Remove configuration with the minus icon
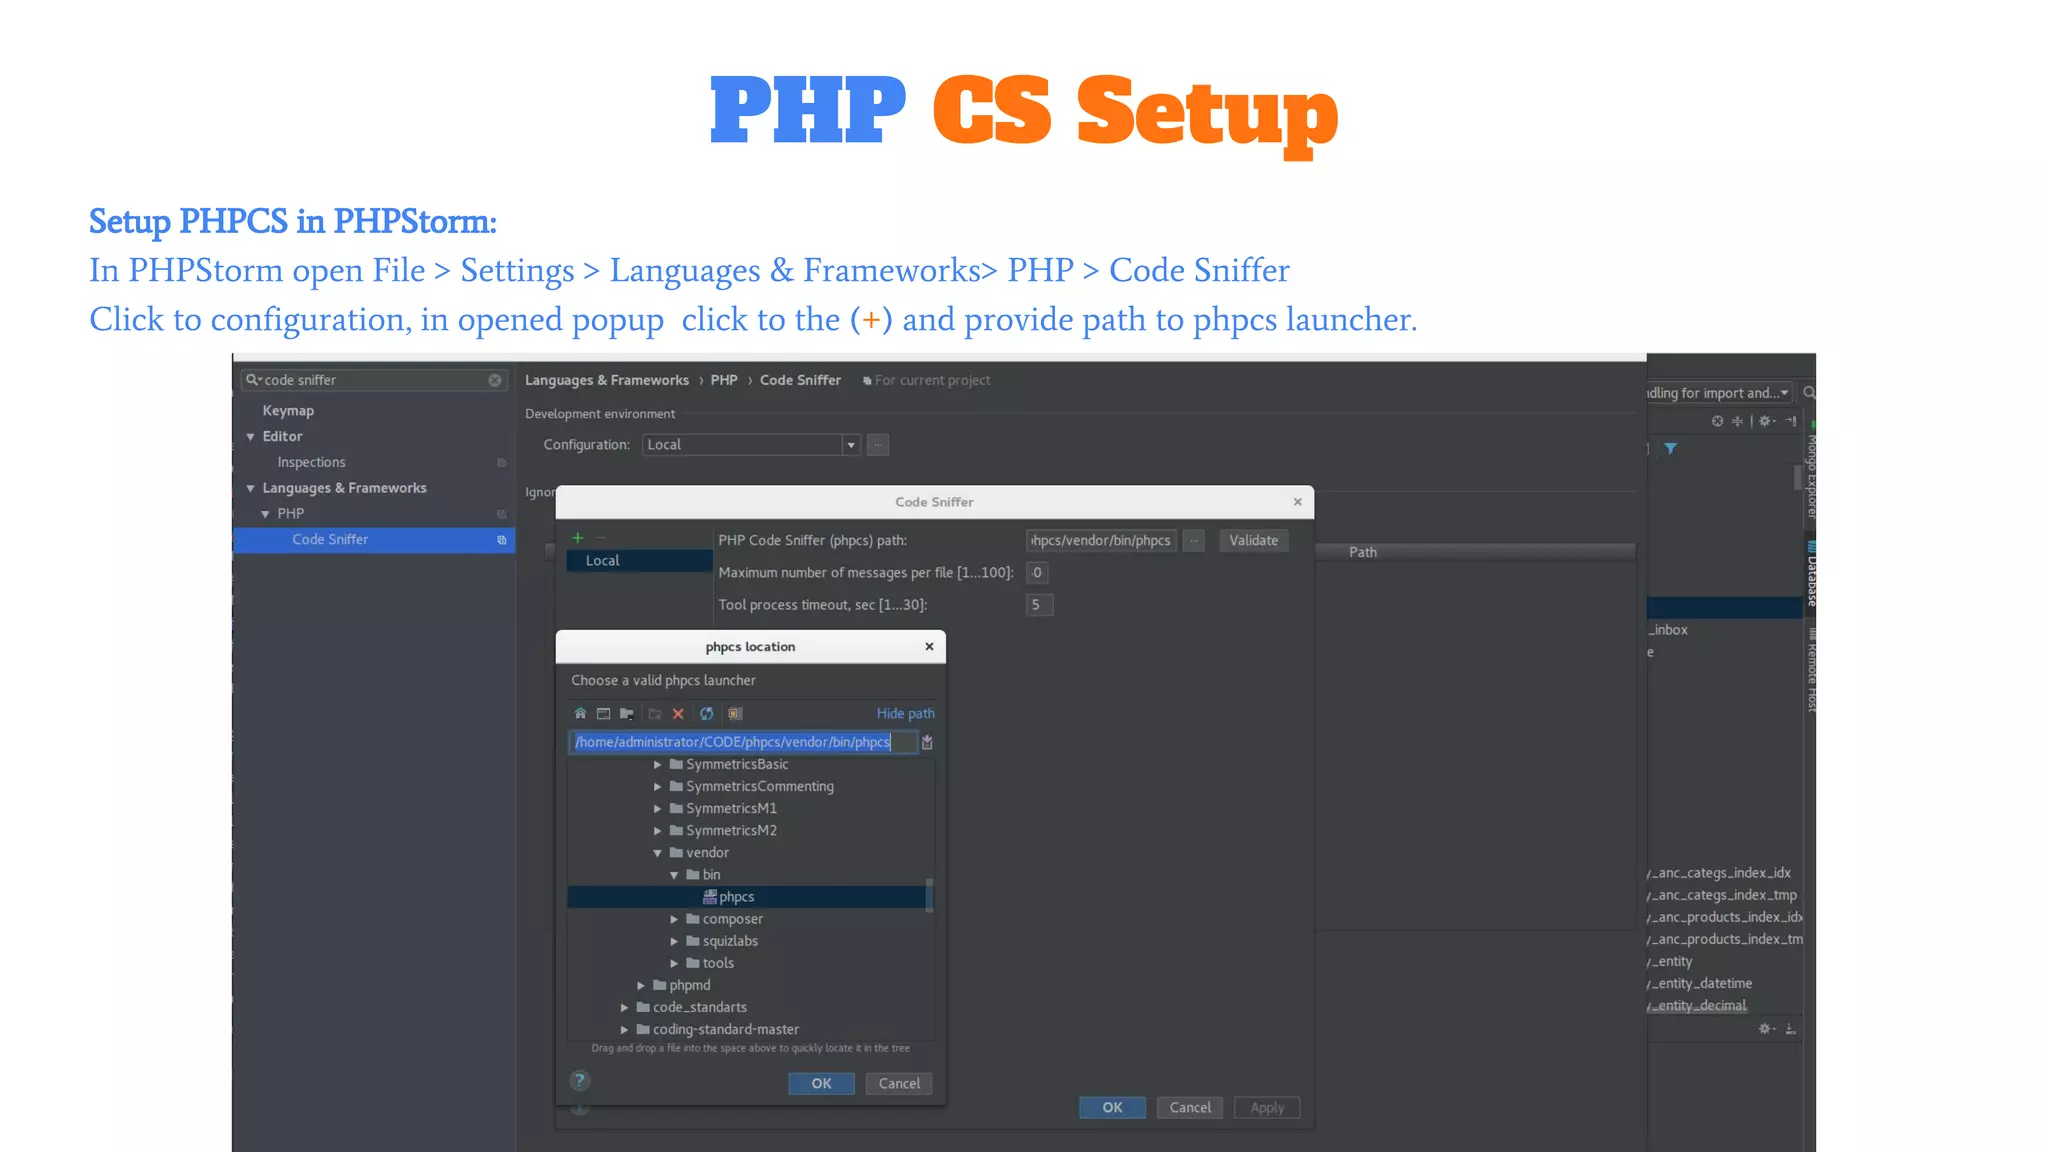This screenshot has width=2048, height=1152. tap(601, 538)
